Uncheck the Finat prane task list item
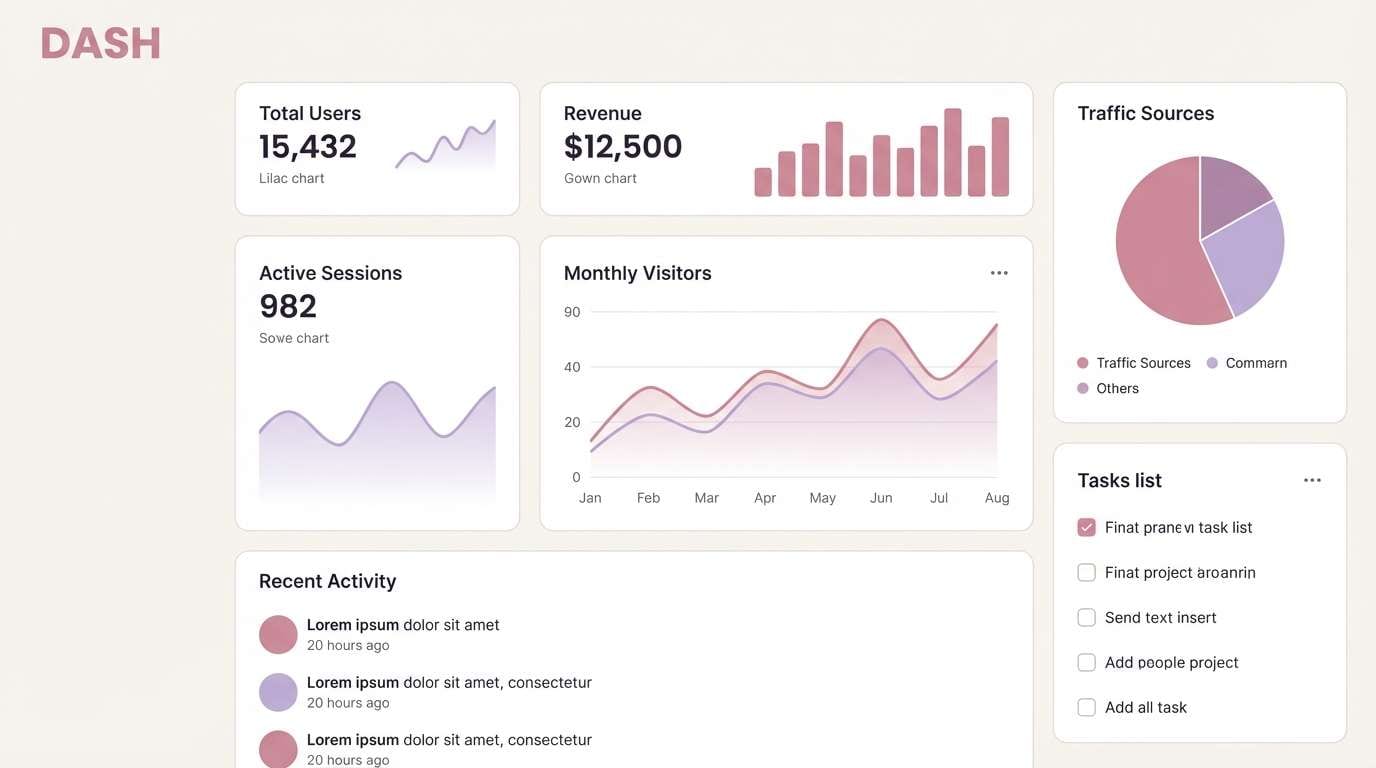 point(1086,525)
